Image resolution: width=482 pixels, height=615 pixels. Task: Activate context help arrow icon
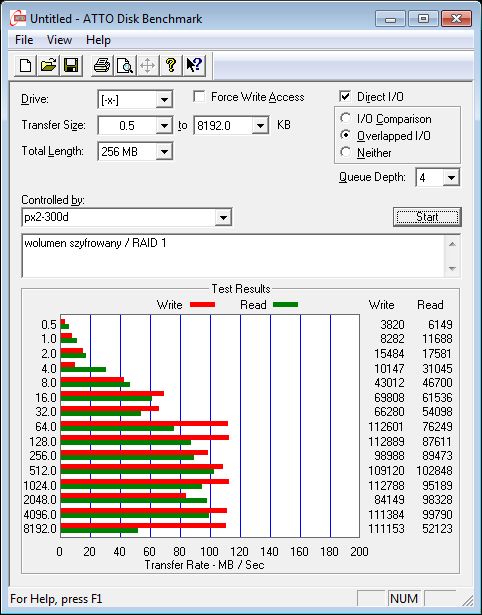tap(194, 65)
